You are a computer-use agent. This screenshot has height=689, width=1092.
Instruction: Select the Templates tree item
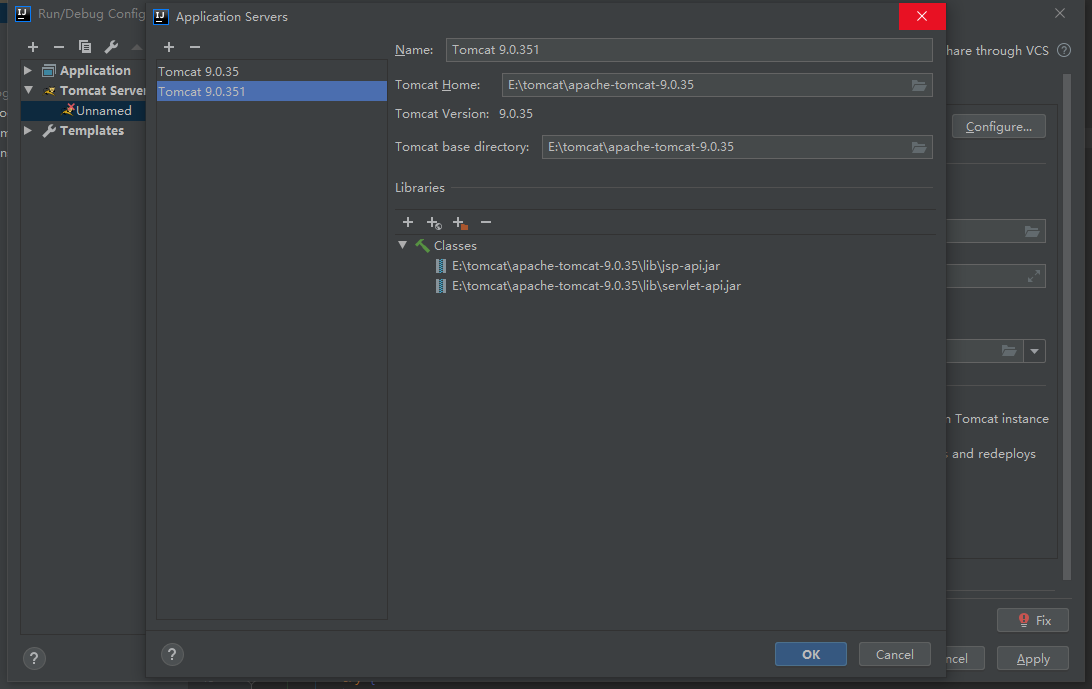(x=91, y=130)
